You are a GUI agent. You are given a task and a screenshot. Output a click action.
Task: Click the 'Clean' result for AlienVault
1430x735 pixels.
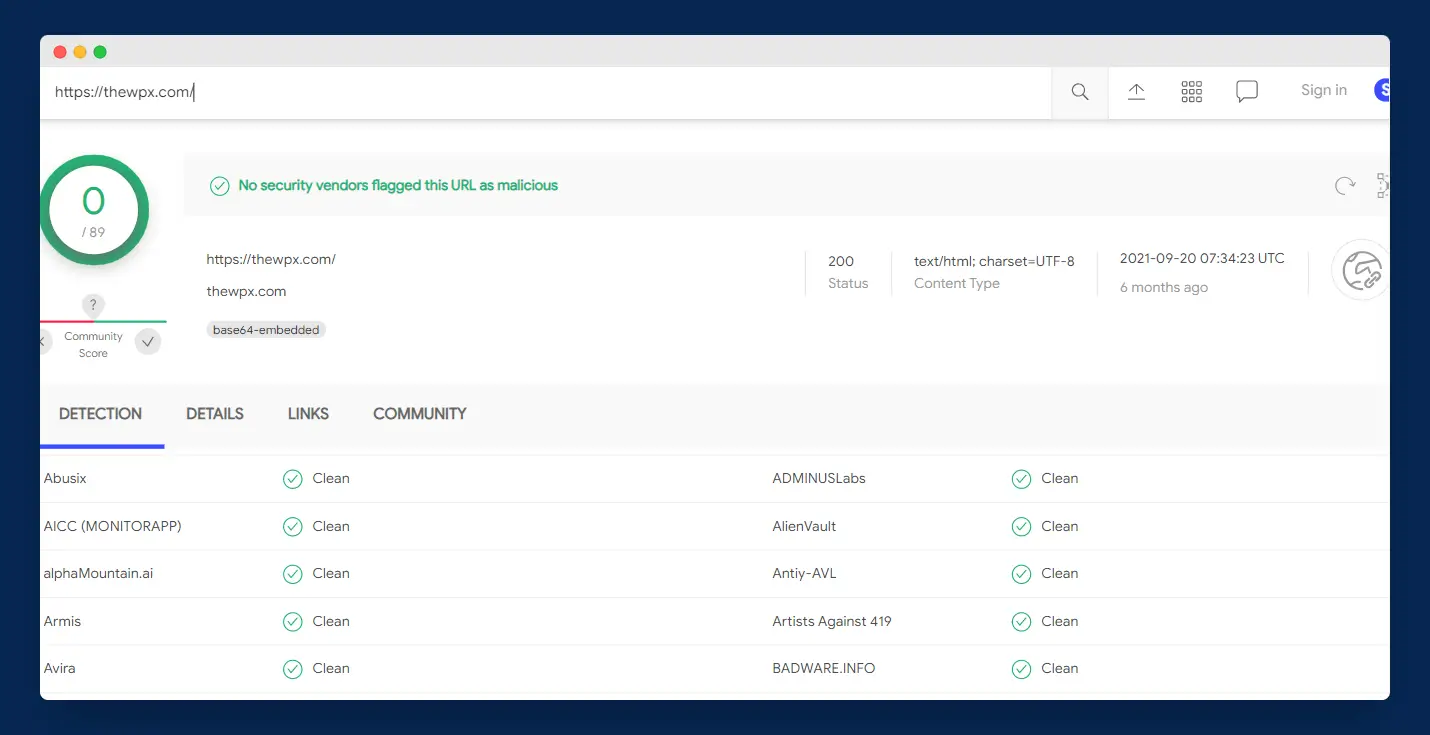click(1060, 527)
